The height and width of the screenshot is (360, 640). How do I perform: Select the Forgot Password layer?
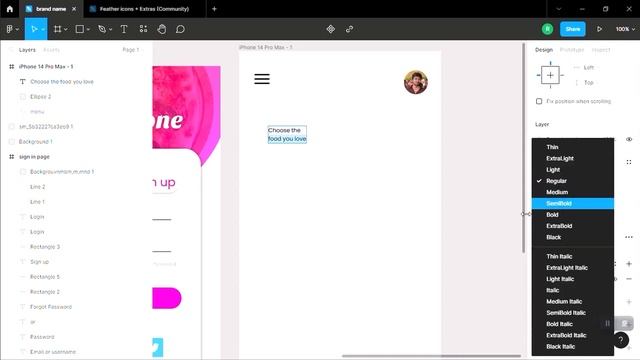click(51, 307)
